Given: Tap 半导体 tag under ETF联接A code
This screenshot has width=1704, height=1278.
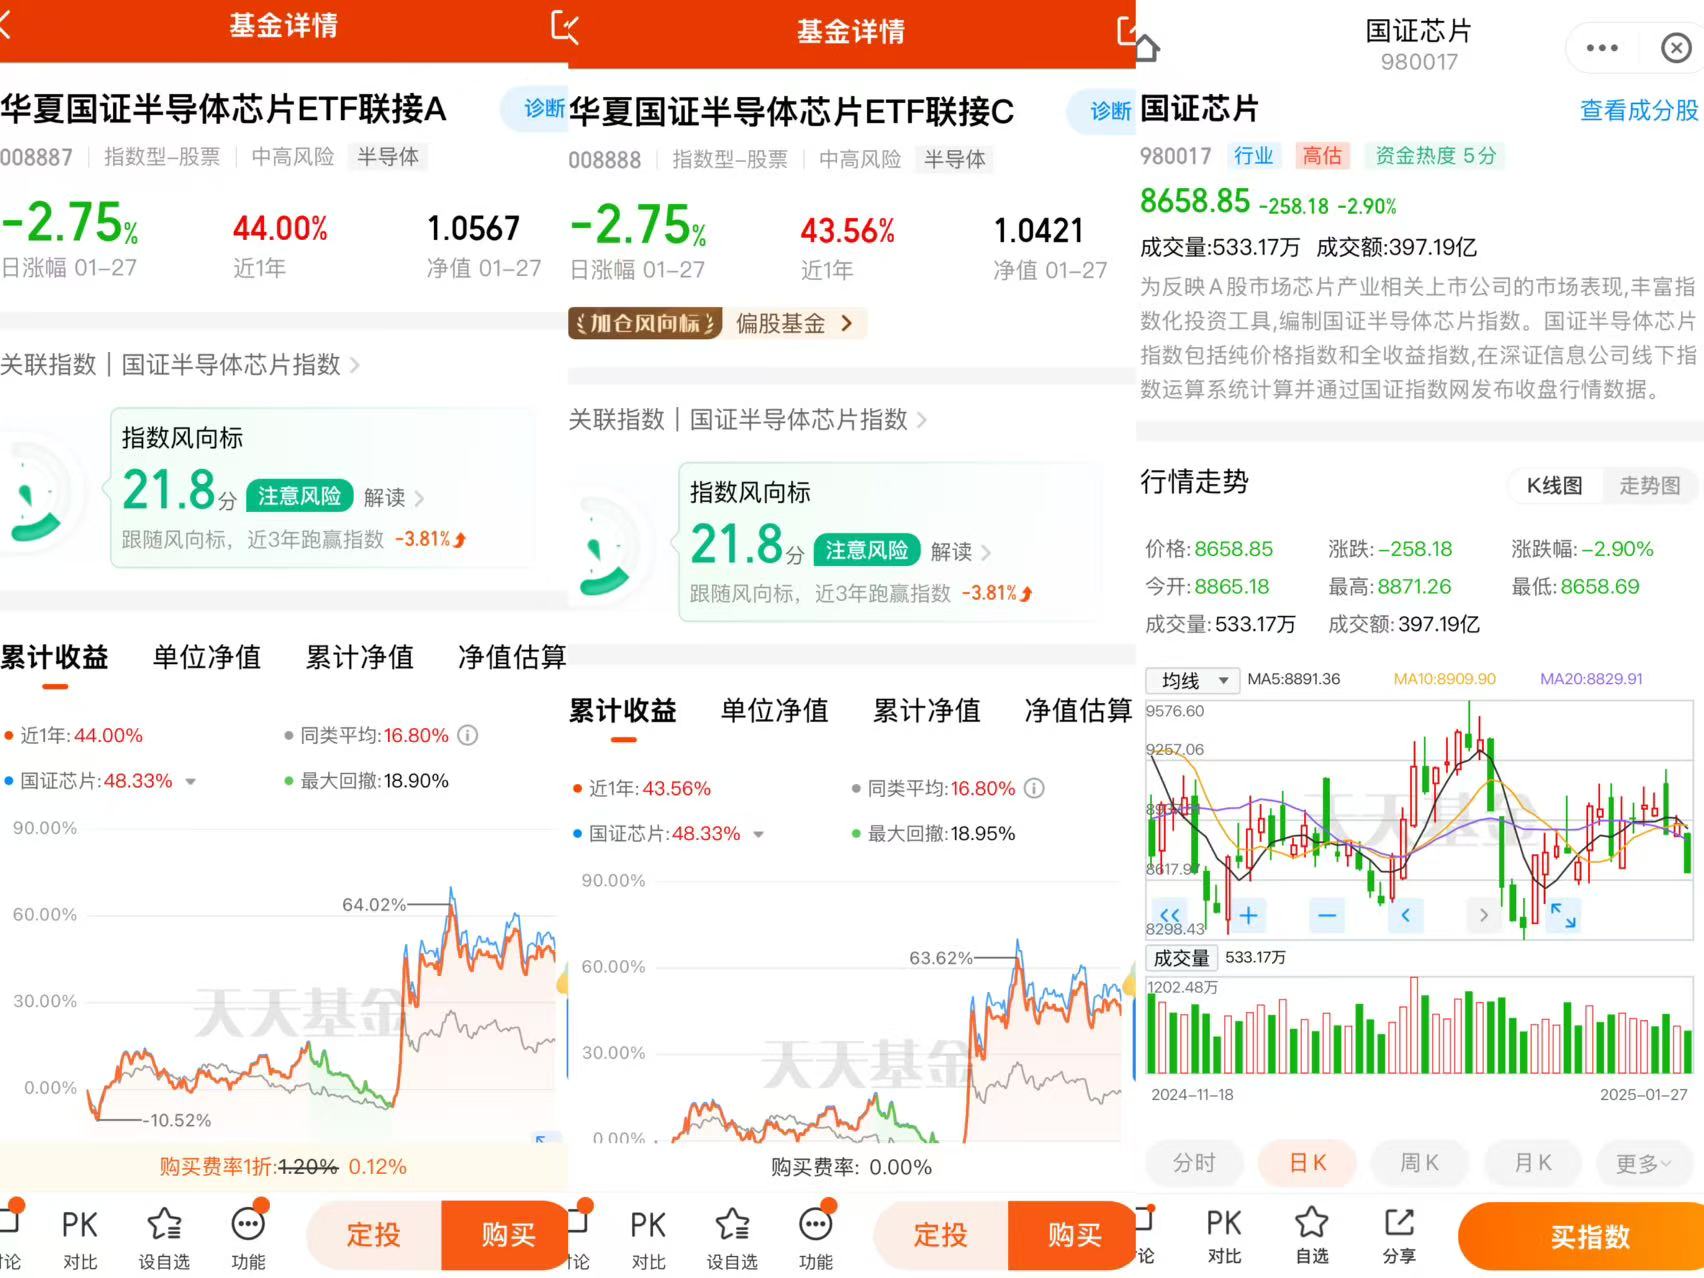Looking at the screenshot, I should click(x=388, y=157).
